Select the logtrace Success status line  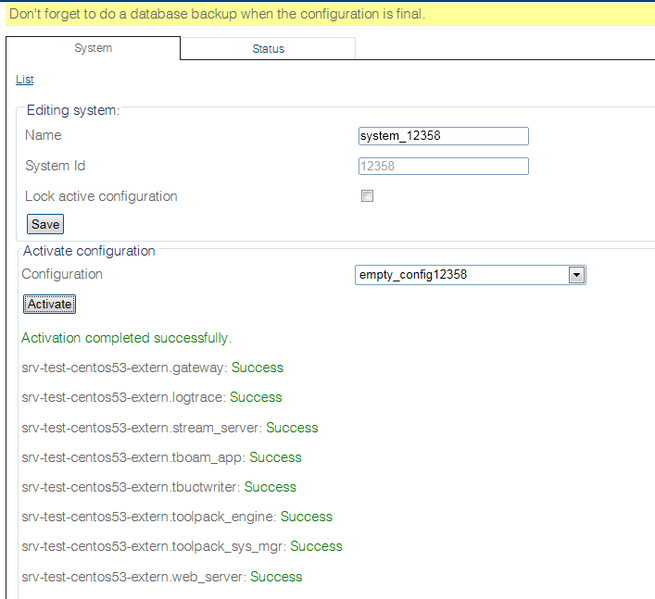151,397
